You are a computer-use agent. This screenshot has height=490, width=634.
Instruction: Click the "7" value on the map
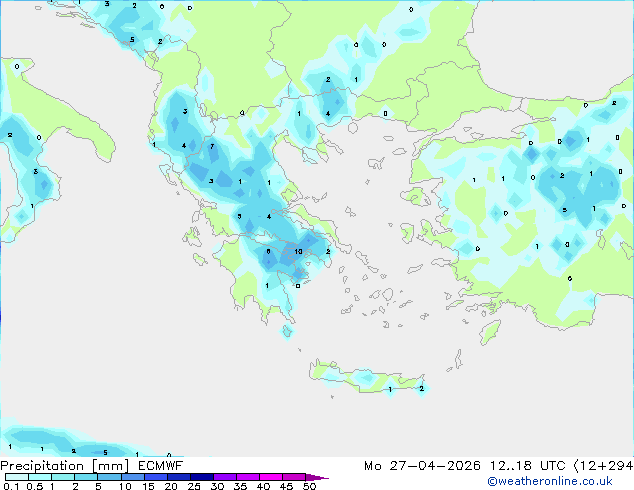click(212, 146)
